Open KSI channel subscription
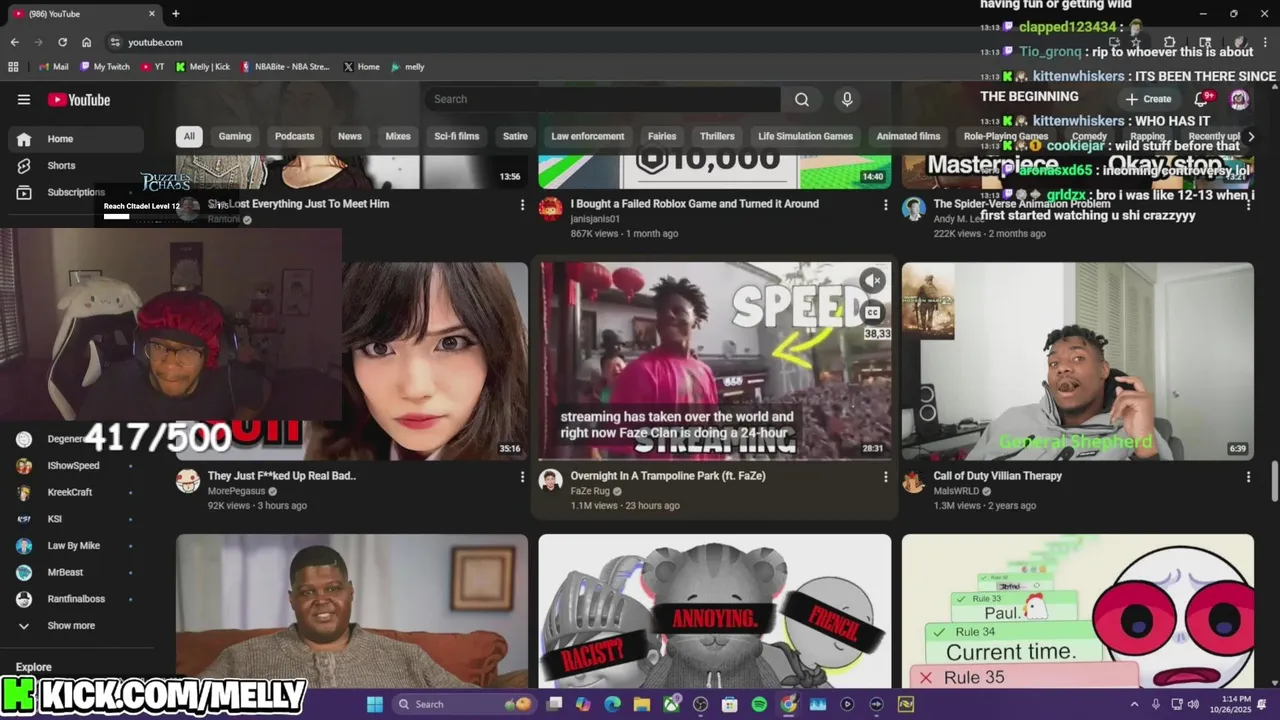This screenshot has width=1280, height=720. tap(75, 519)
